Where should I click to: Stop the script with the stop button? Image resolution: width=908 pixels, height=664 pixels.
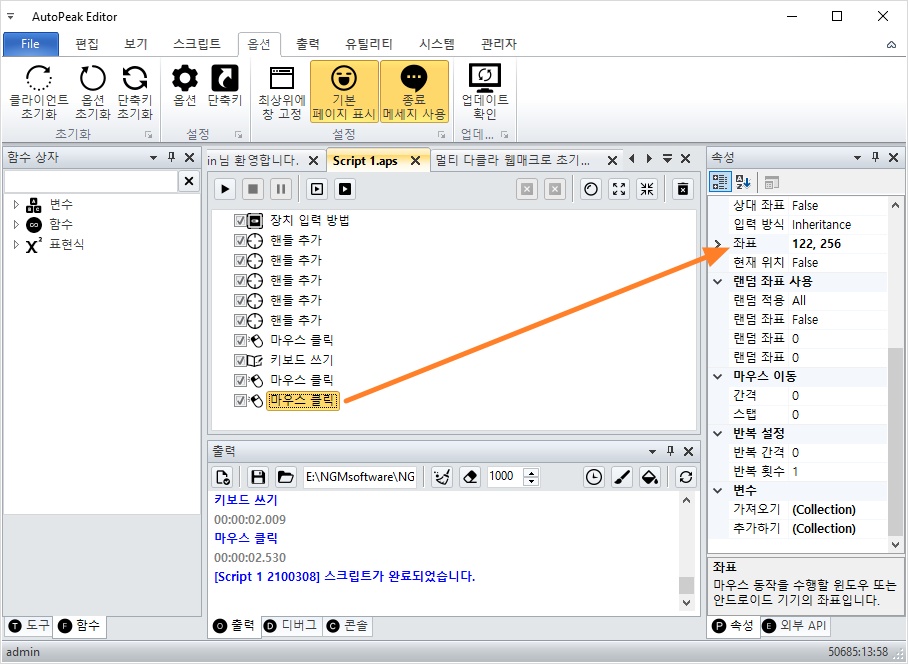click(253, 189)
